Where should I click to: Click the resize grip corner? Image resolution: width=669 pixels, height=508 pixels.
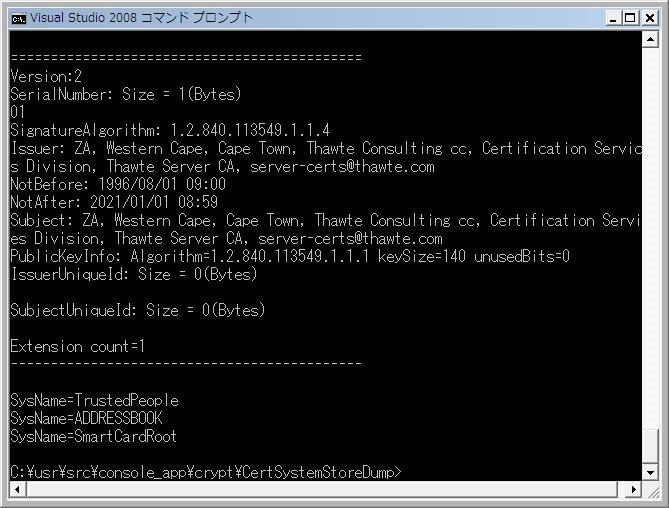click(x=651, y=491)
